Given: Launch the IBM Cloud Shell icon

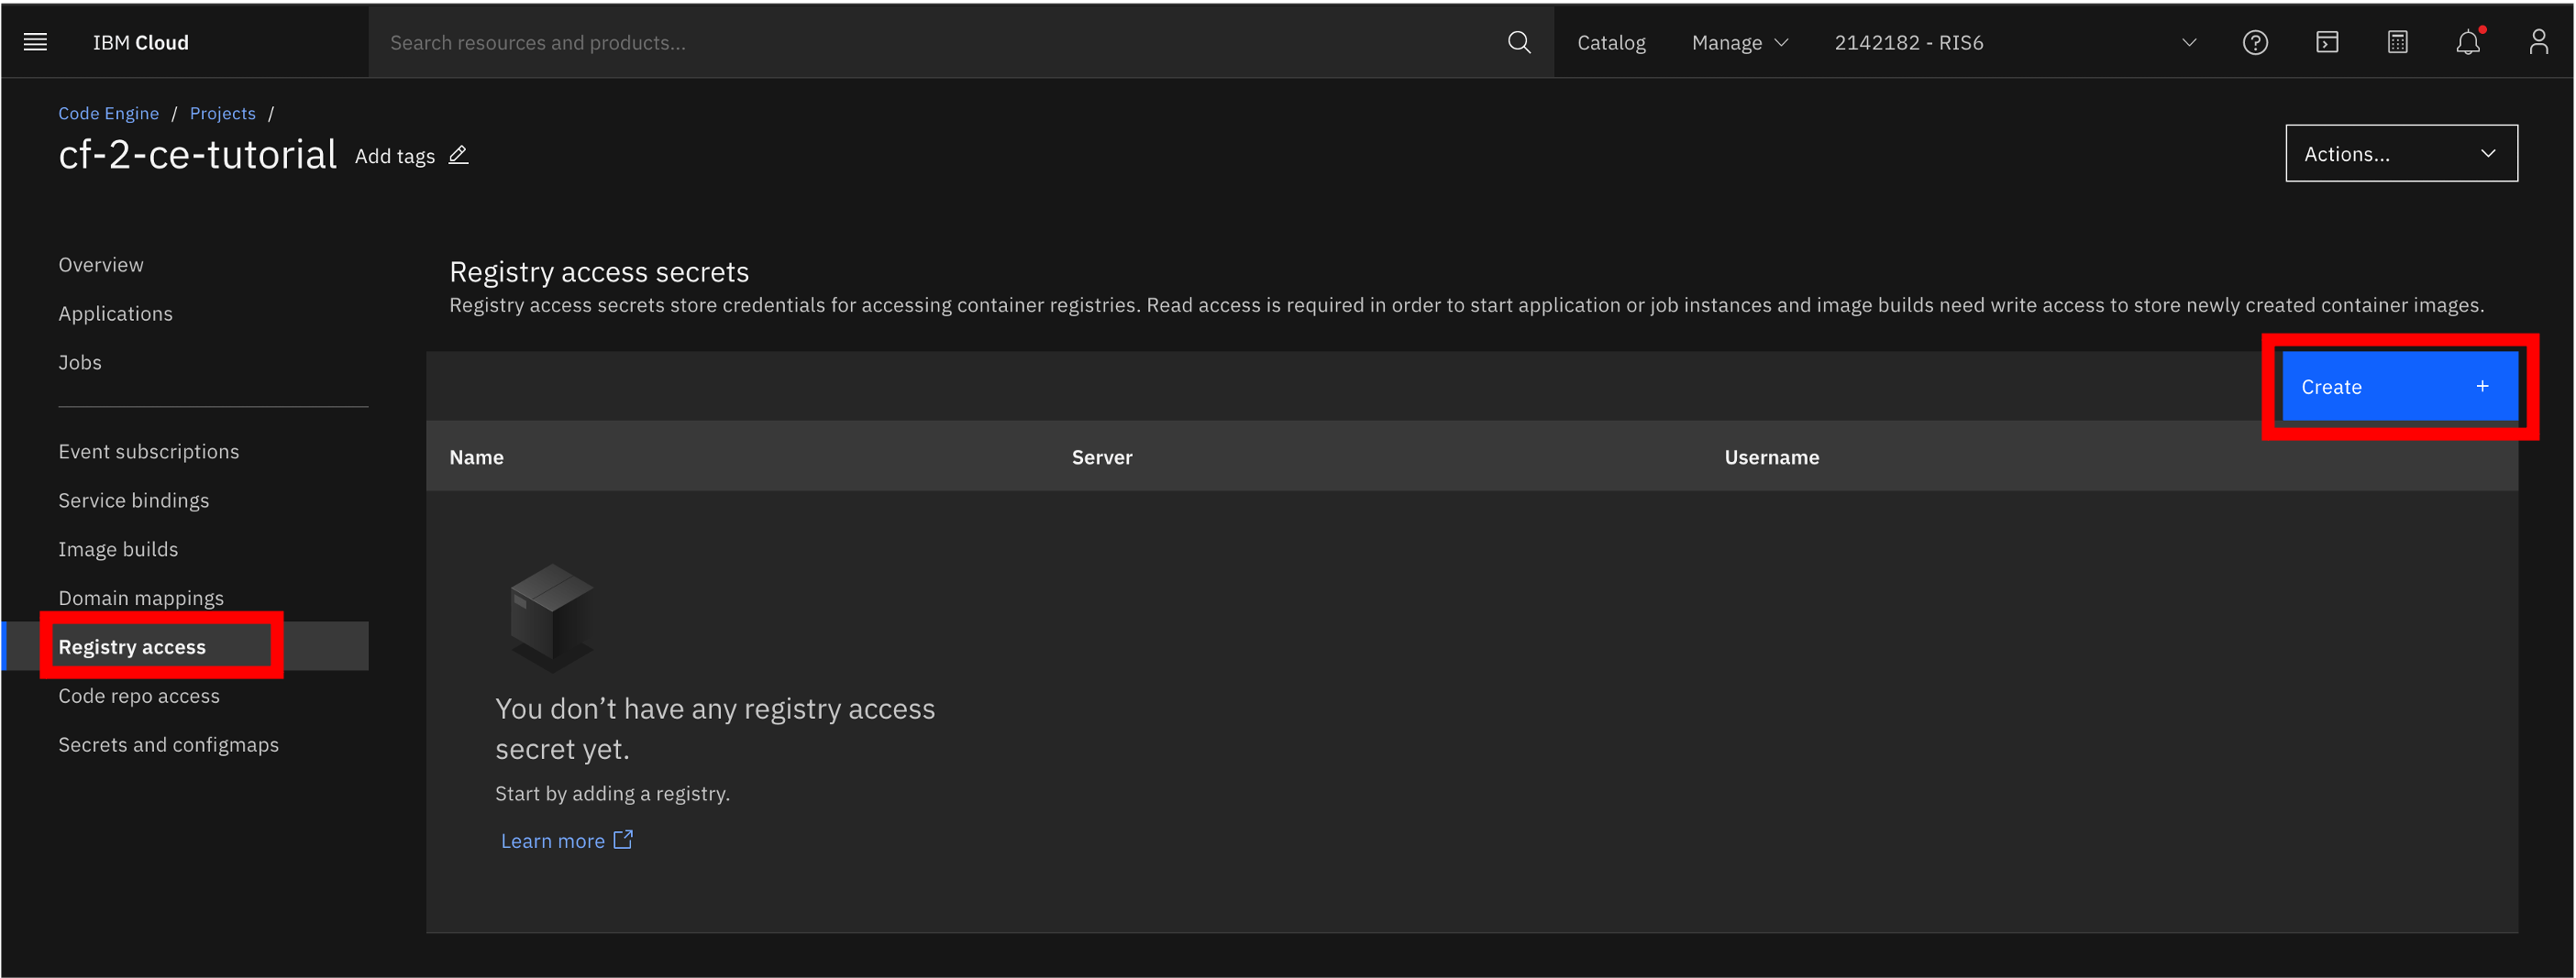Looking at the screenshot, I should (2327, 42).
